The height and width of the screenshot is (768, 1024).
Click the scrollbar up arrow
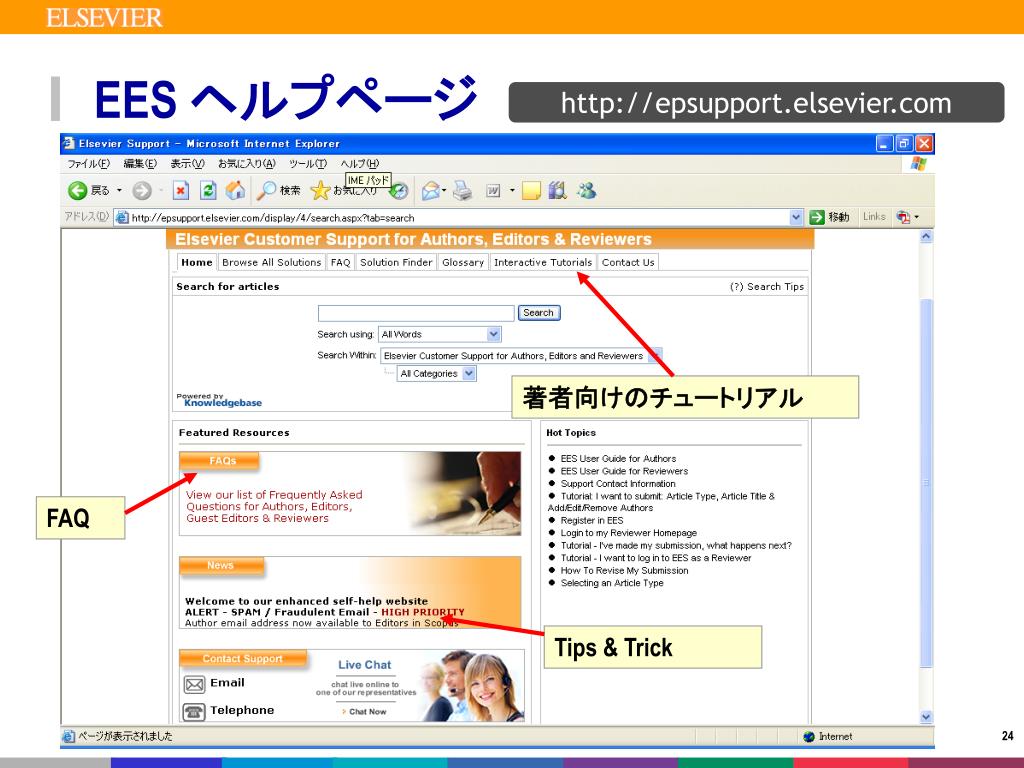(926, 236)
